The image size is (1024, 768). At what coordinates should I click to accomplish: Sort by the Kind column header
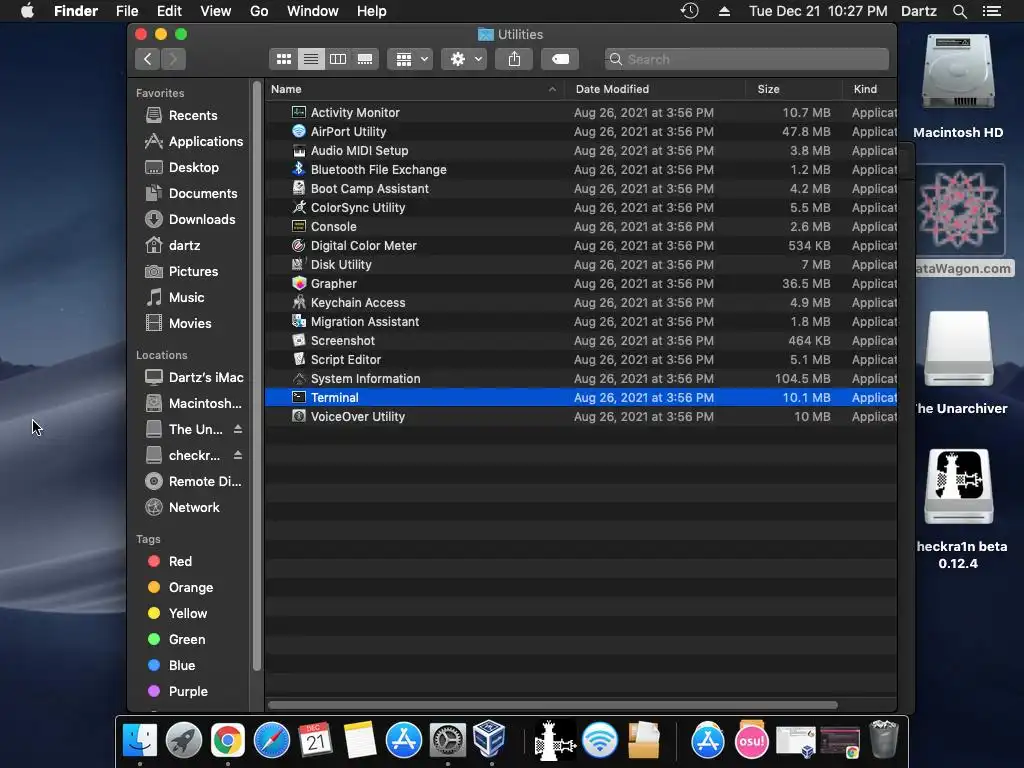(x=869, y=89)
